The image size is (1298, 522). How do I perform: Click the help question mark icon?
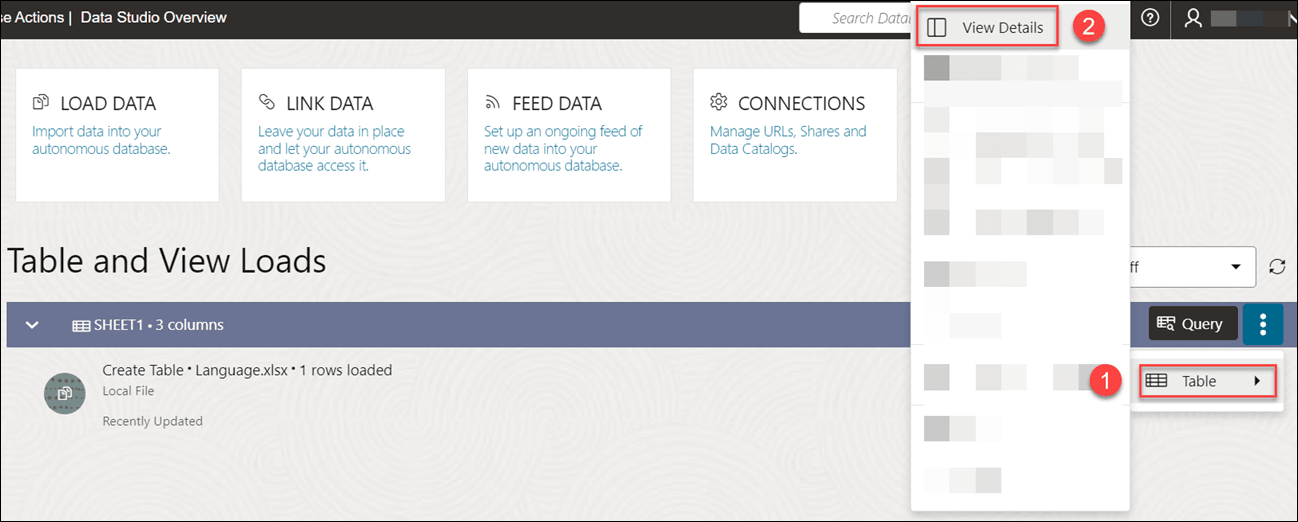tap(1150, 18)
